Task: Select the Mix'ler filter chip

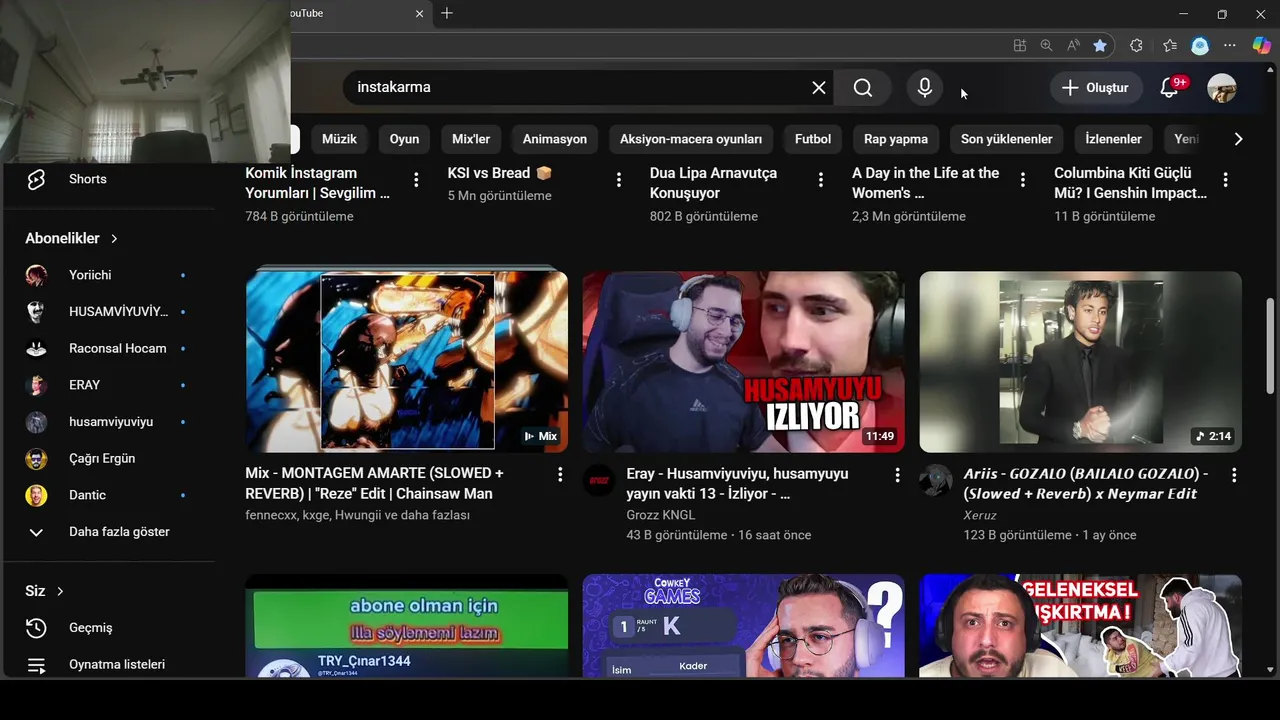Action: [471, 139]
